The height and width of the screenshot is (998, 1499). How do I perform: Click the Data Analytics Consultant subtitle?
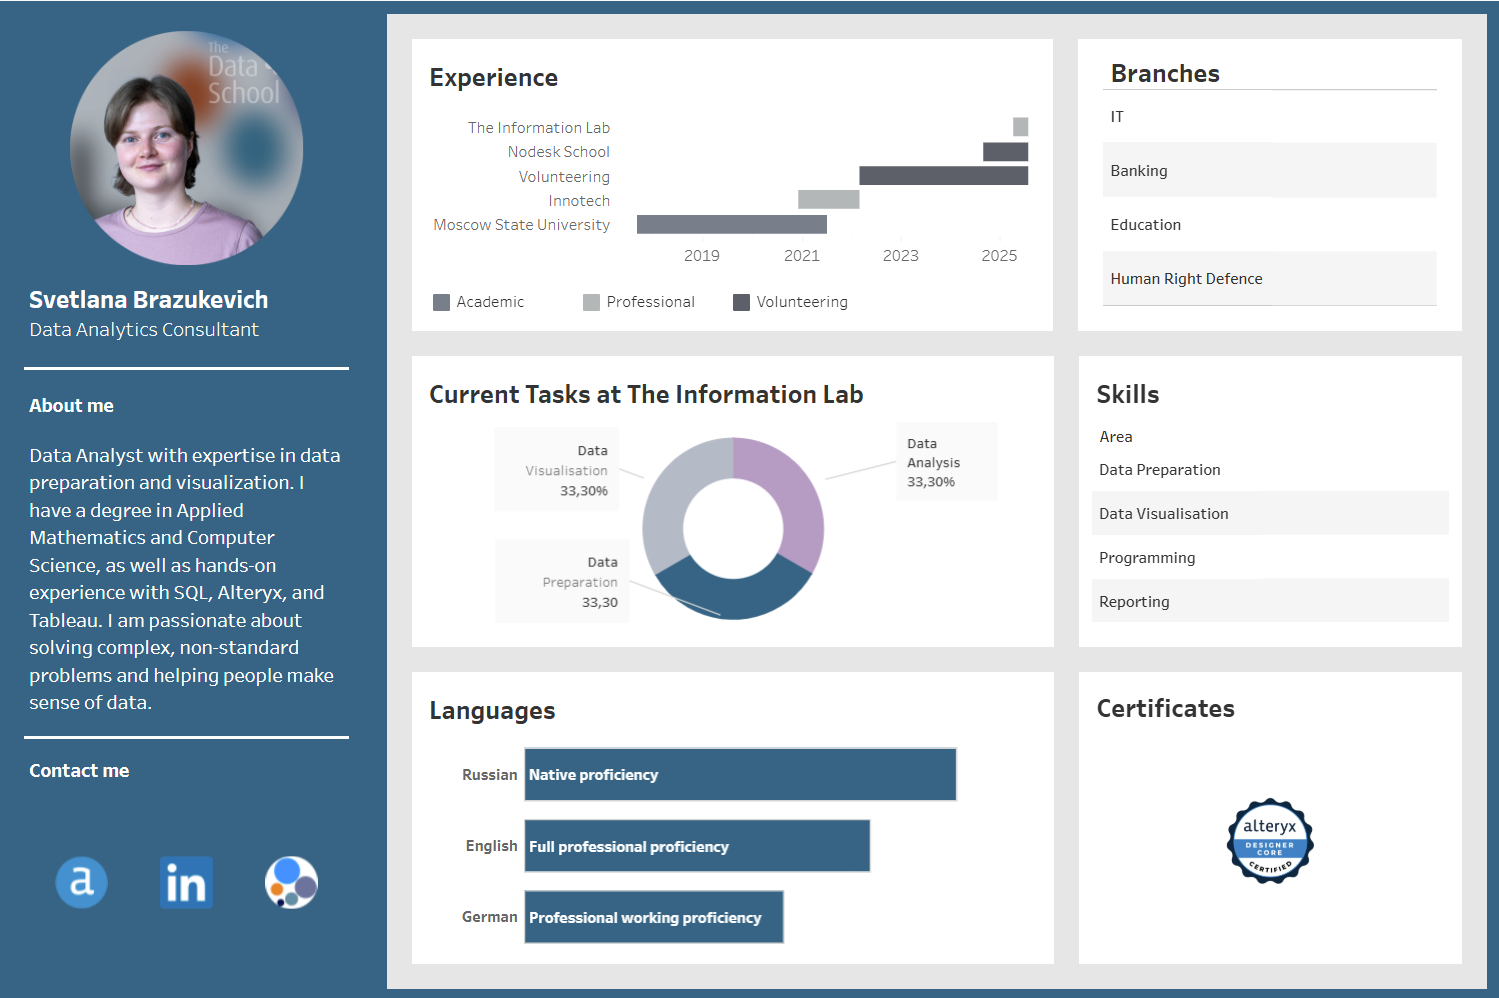(144, 330)
